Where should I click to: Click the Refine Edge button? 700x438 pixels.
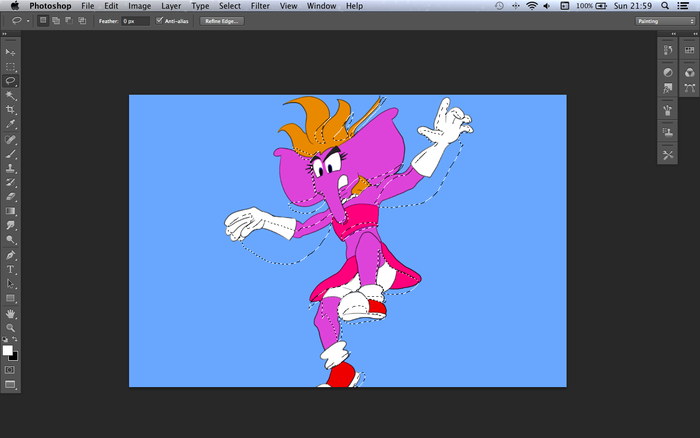click(221, 20)
